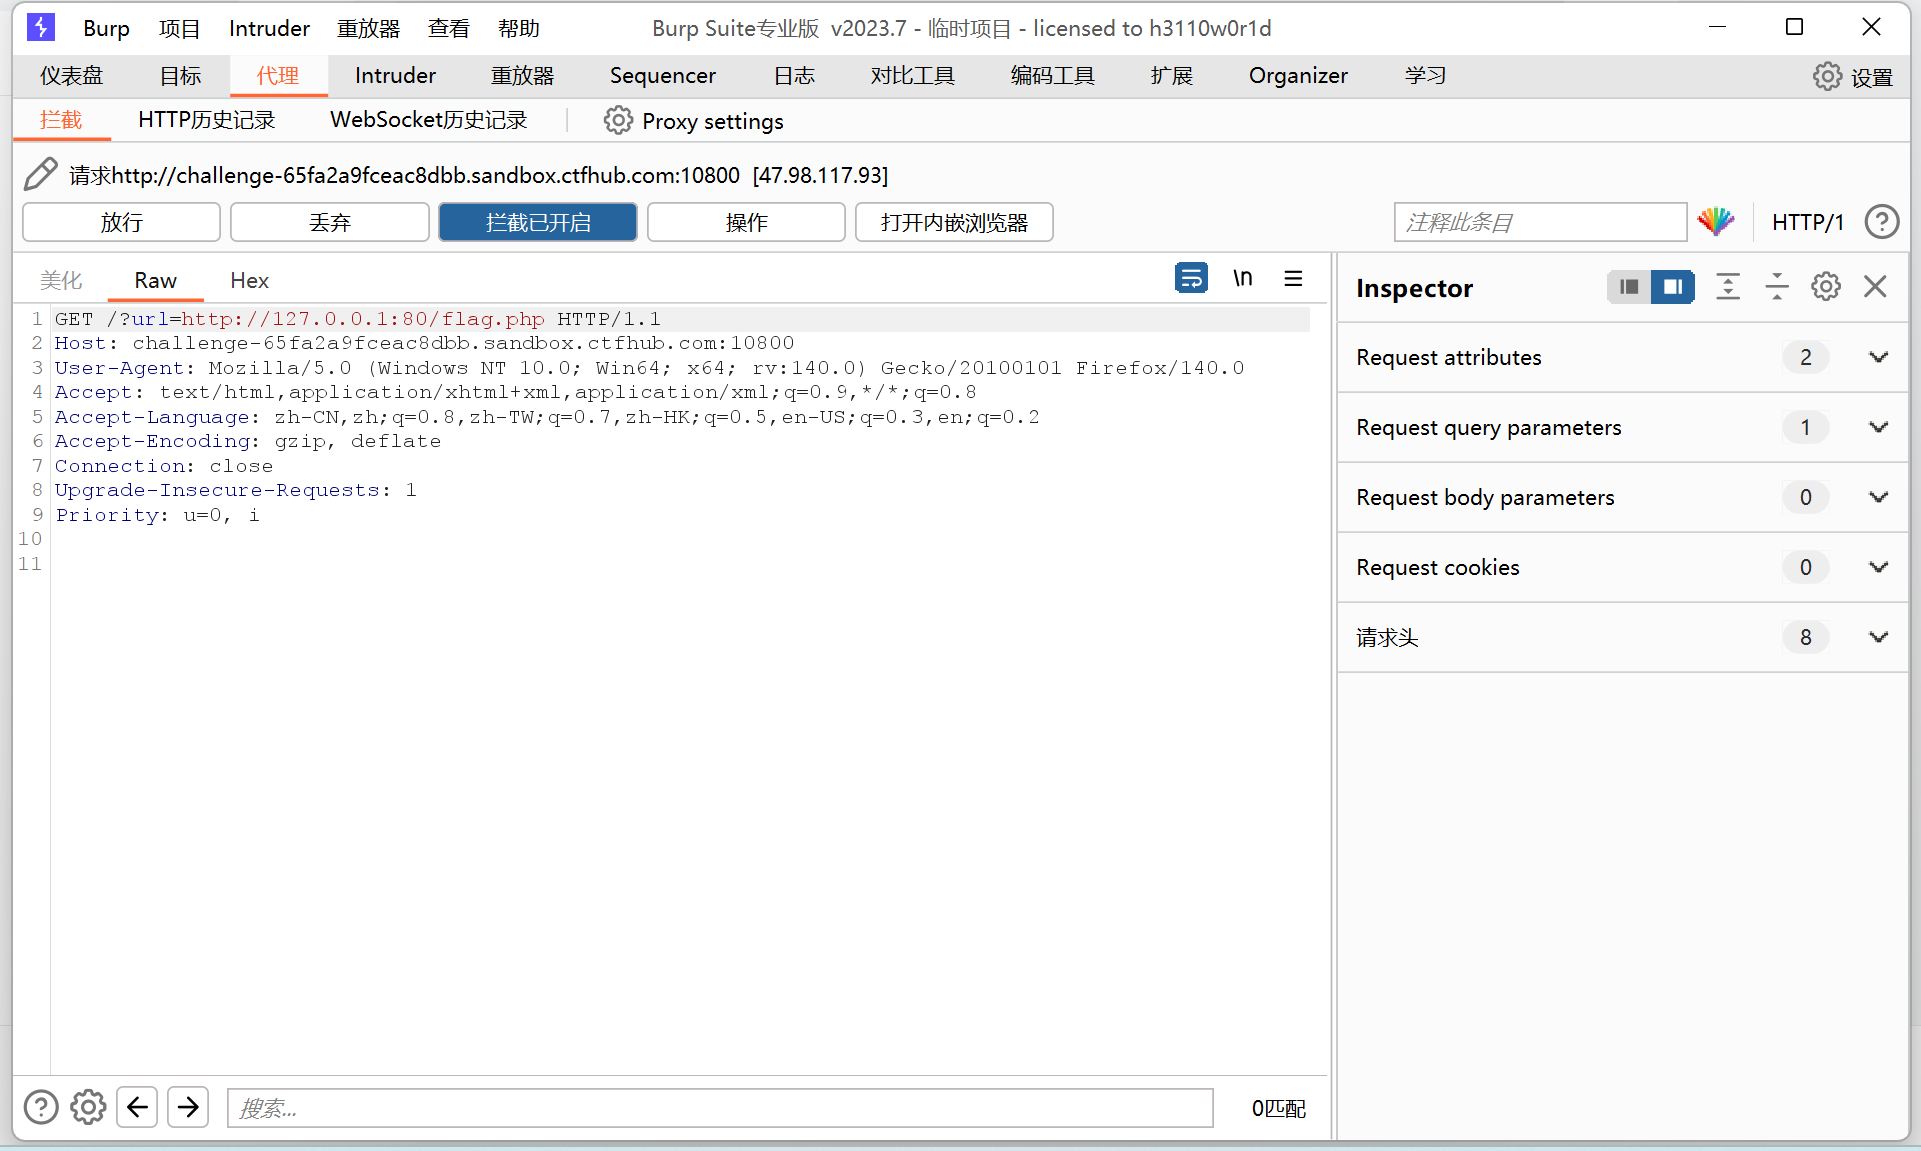The image size is (1921, 1151).
Task: Expand Request cookies in Inspector
Action: pos(1879,567)
